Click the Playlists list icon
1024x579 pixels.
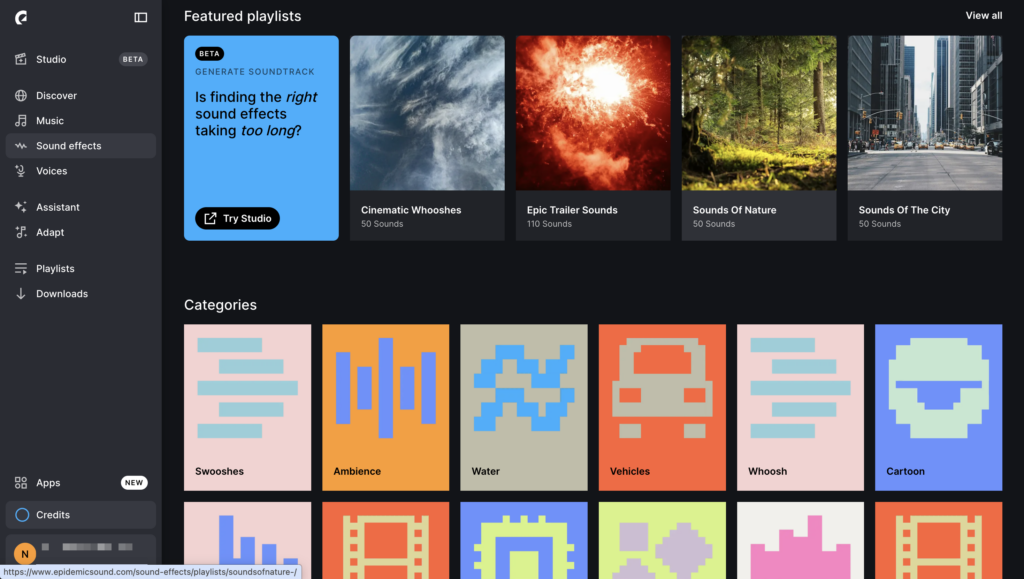[21, 268]
